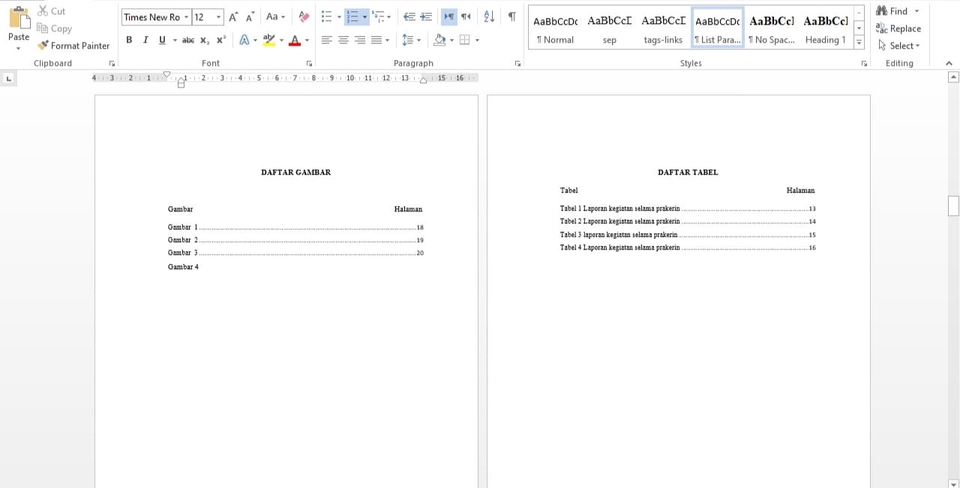Screen dimensions: 960x488
Task: Apply yellow text highlight color
Action: pyautogui.click(x=269, y=40)
